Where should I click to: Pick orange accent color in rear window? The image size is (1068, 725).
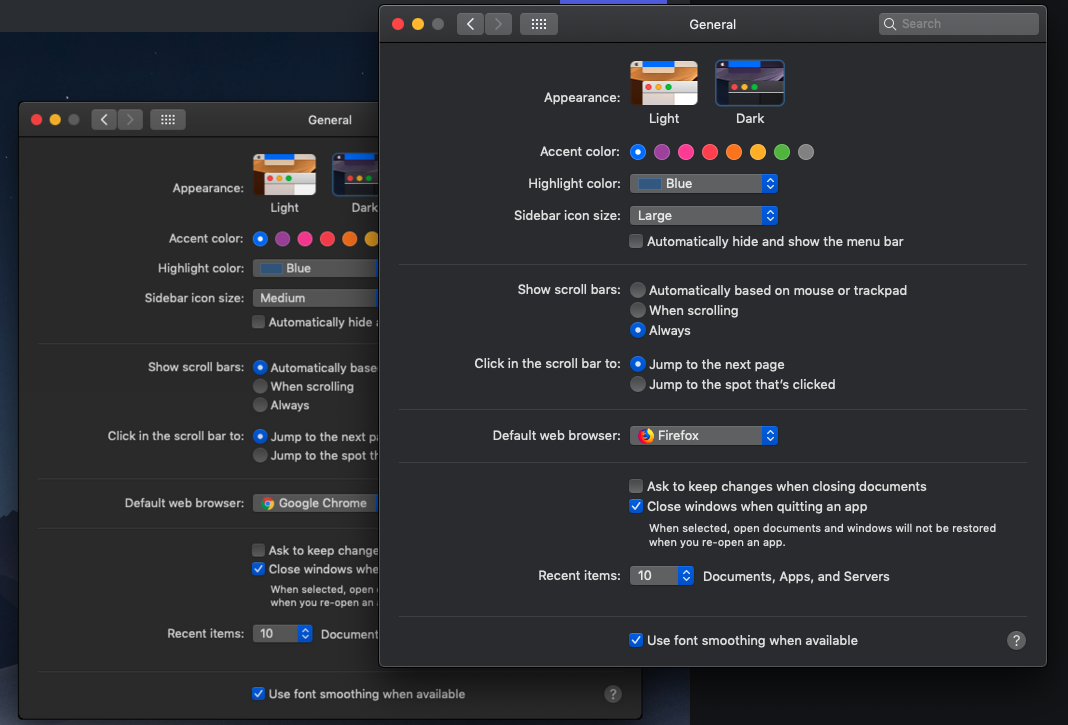pyautogui.click(x=349, y=238)
